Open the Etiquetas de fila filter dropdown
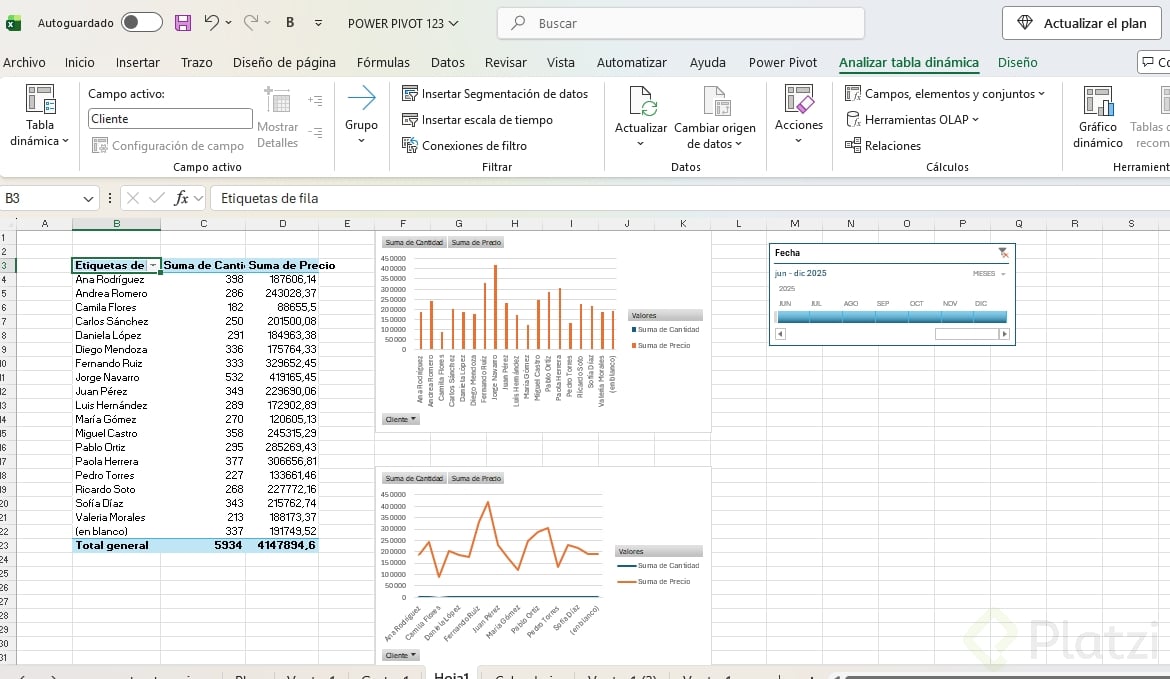Image resolution: width=1170 pixels, height=679 pixels. pos(153,266)
